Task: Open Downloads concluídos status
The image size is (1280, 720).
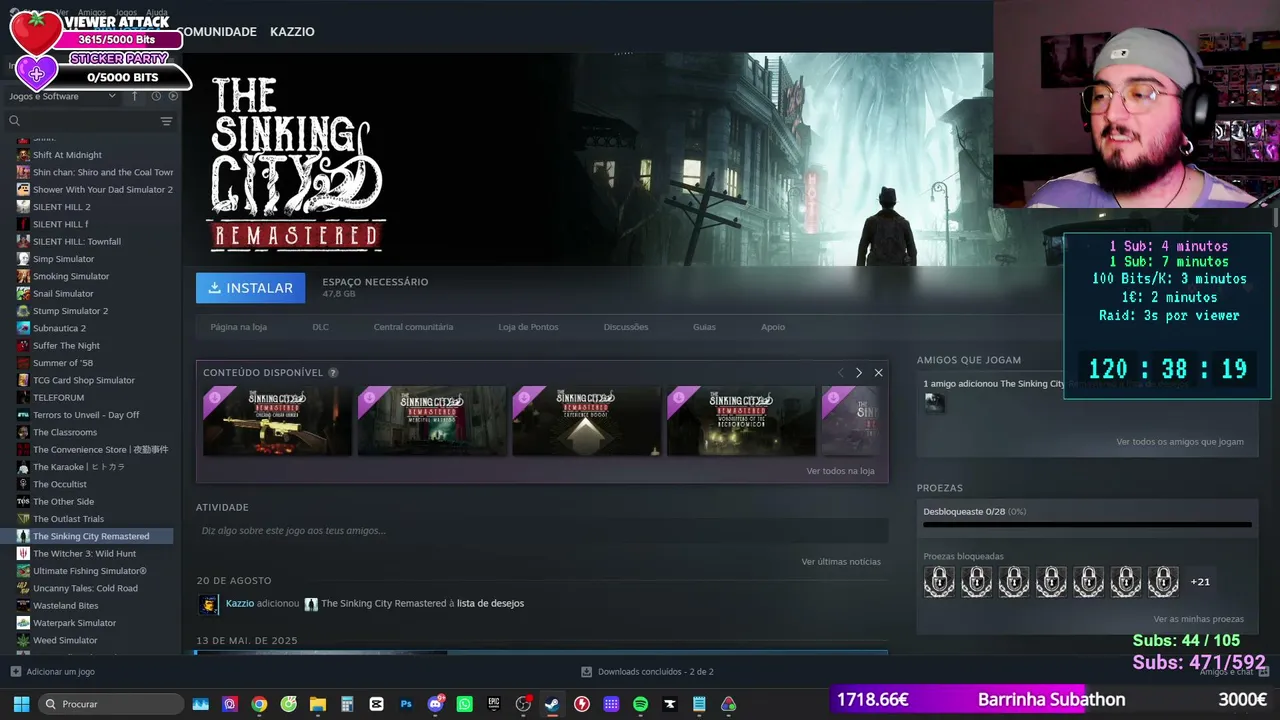Action: coord(647,672)
